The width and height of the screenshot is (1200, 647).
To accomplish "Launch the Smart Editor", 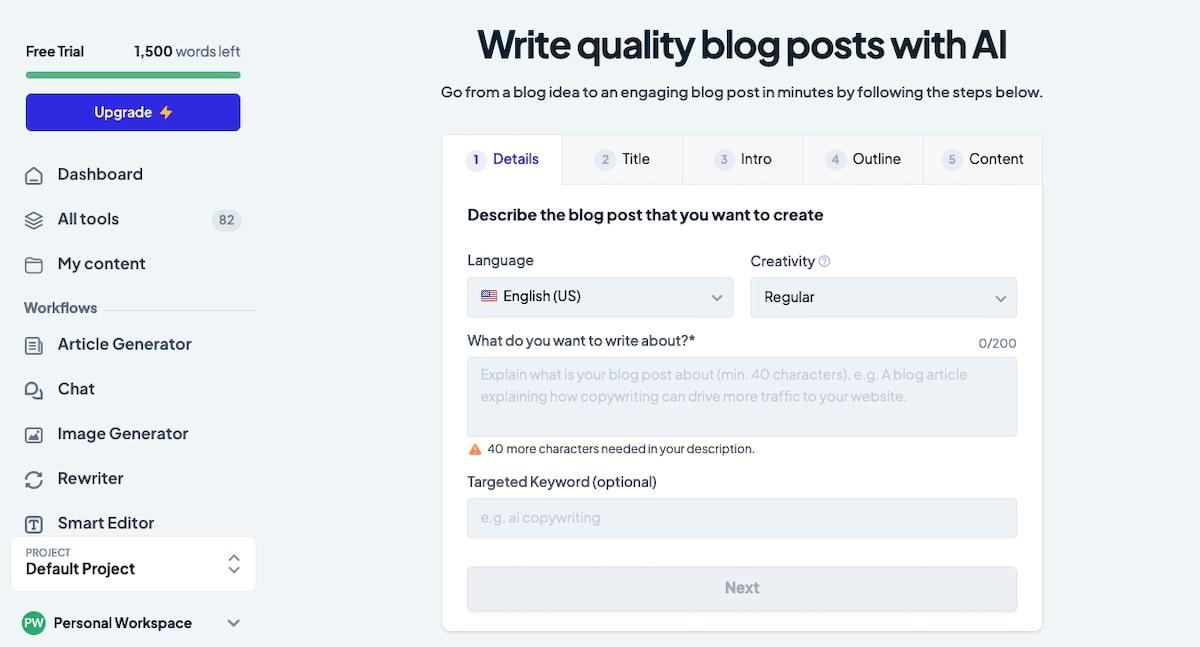I will click(x=105, y=523).
